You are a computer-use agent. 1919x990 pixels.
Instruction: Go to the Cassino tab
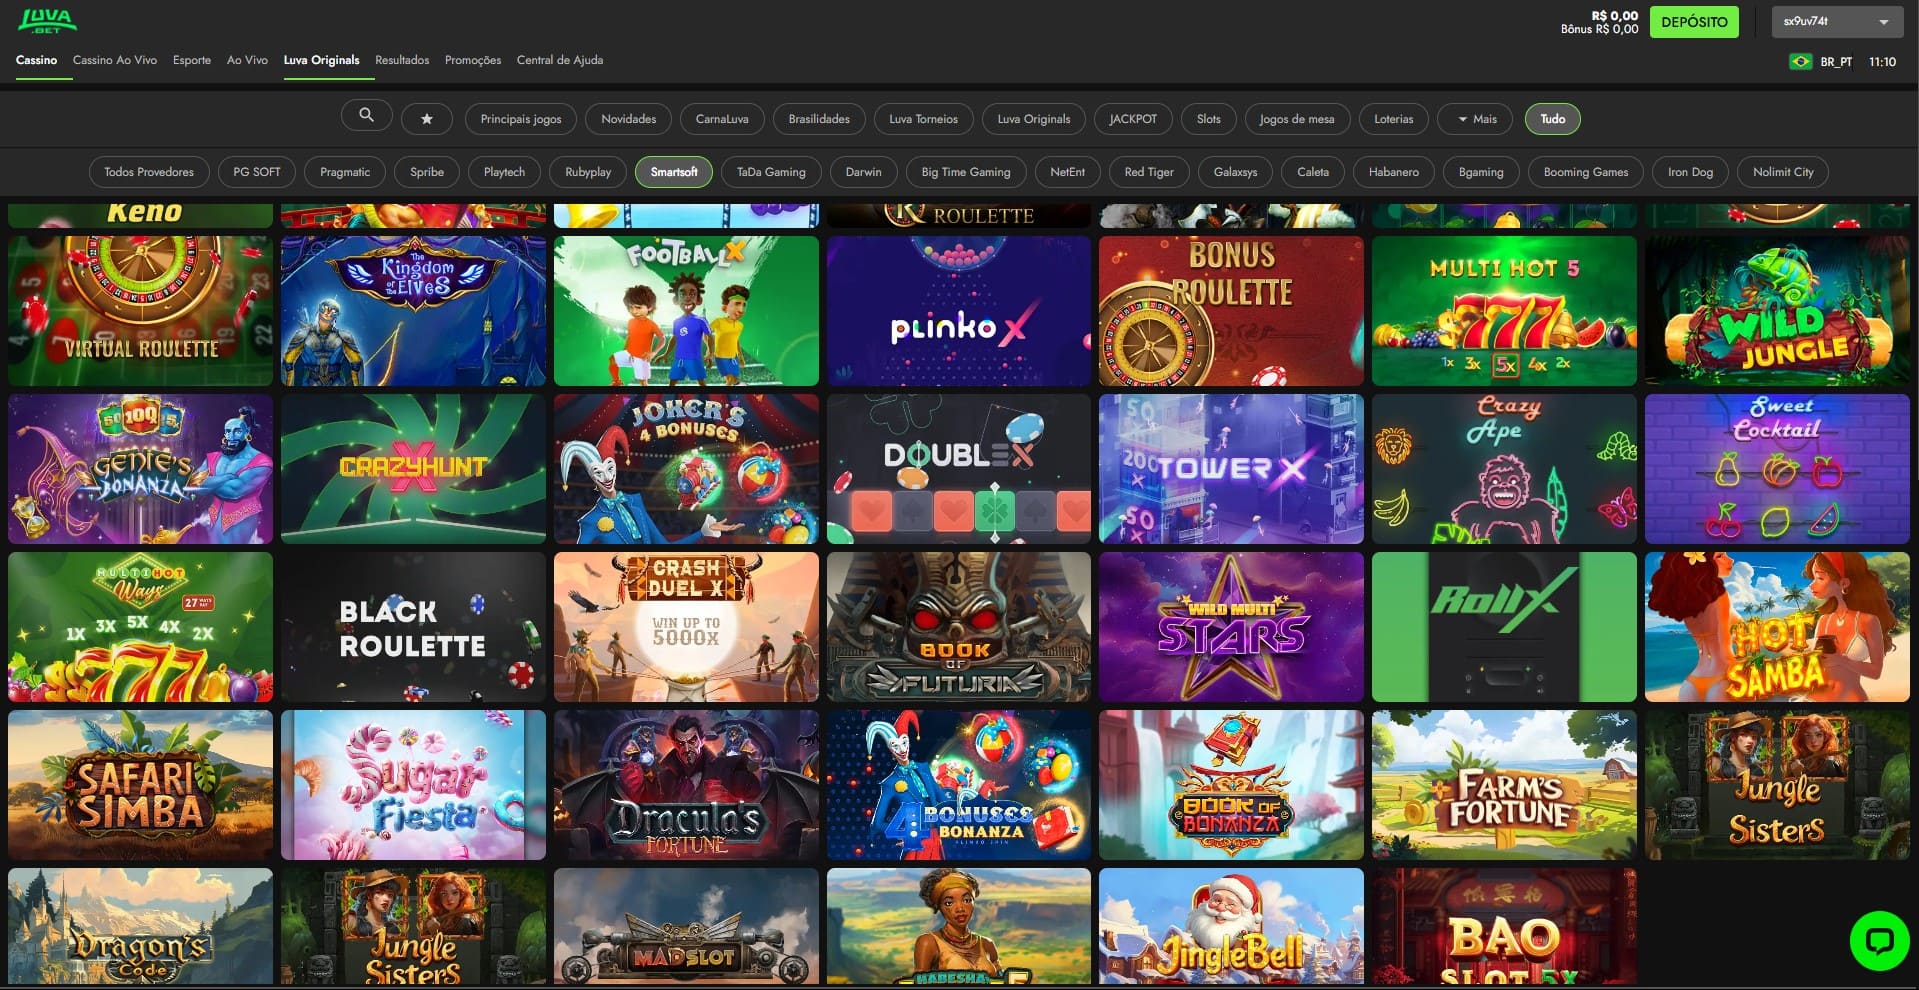(36, 60)
